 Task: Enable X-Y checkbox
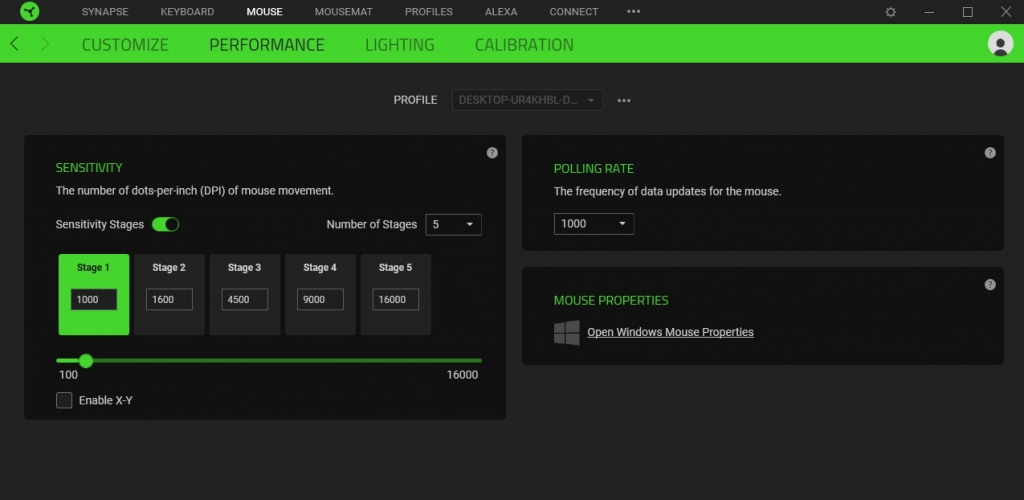pos(64,400)
